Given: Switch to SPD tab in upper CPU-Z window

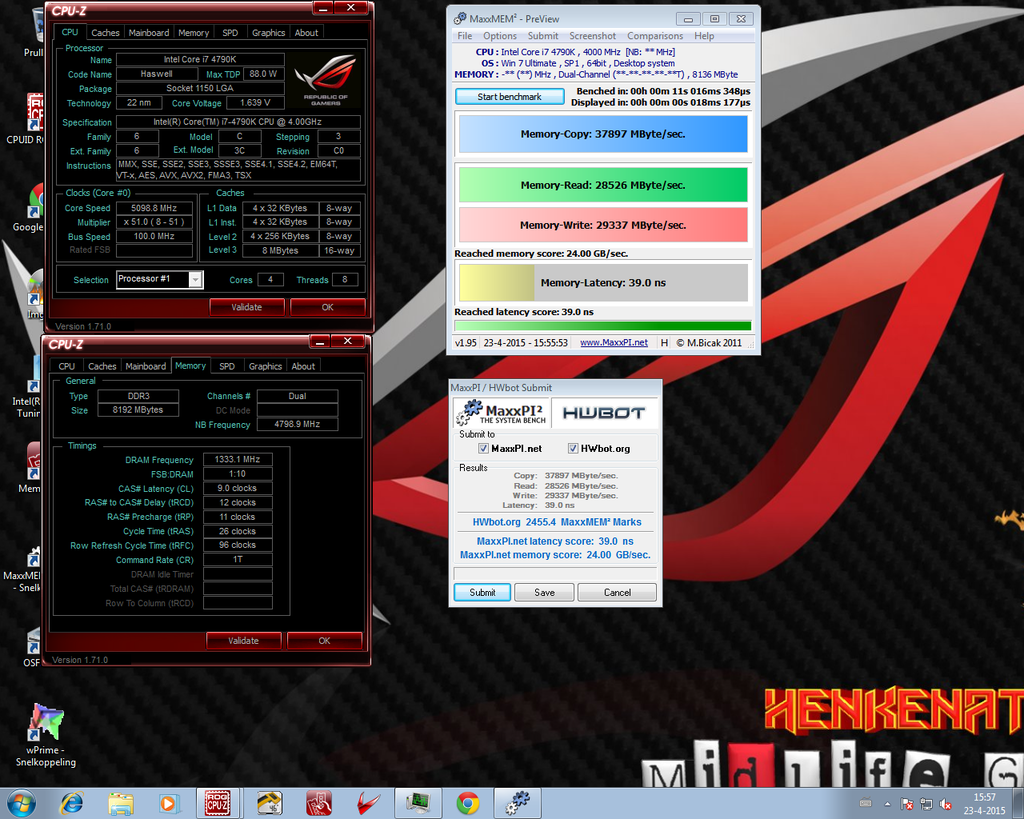Looking at the screenshot, I should point(230,33).
